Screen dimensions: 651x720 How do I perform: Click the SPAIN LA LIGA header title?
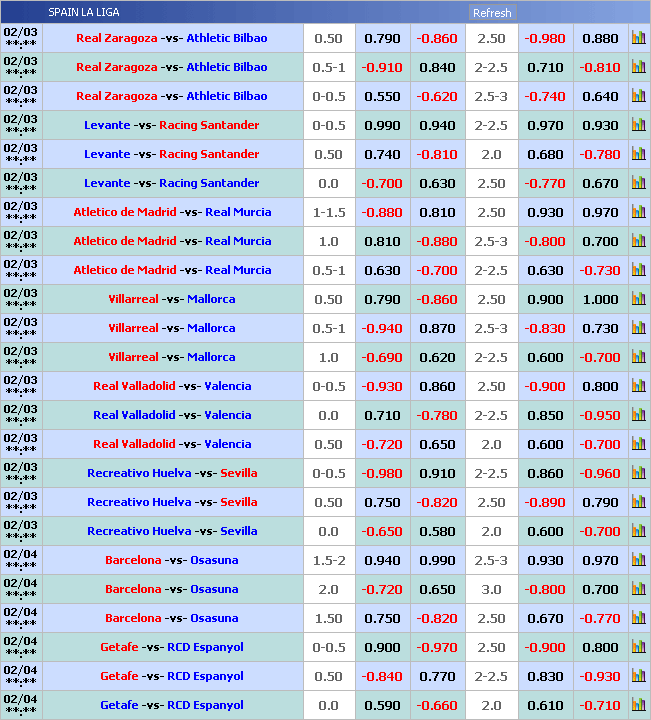[x=84, y=12]
